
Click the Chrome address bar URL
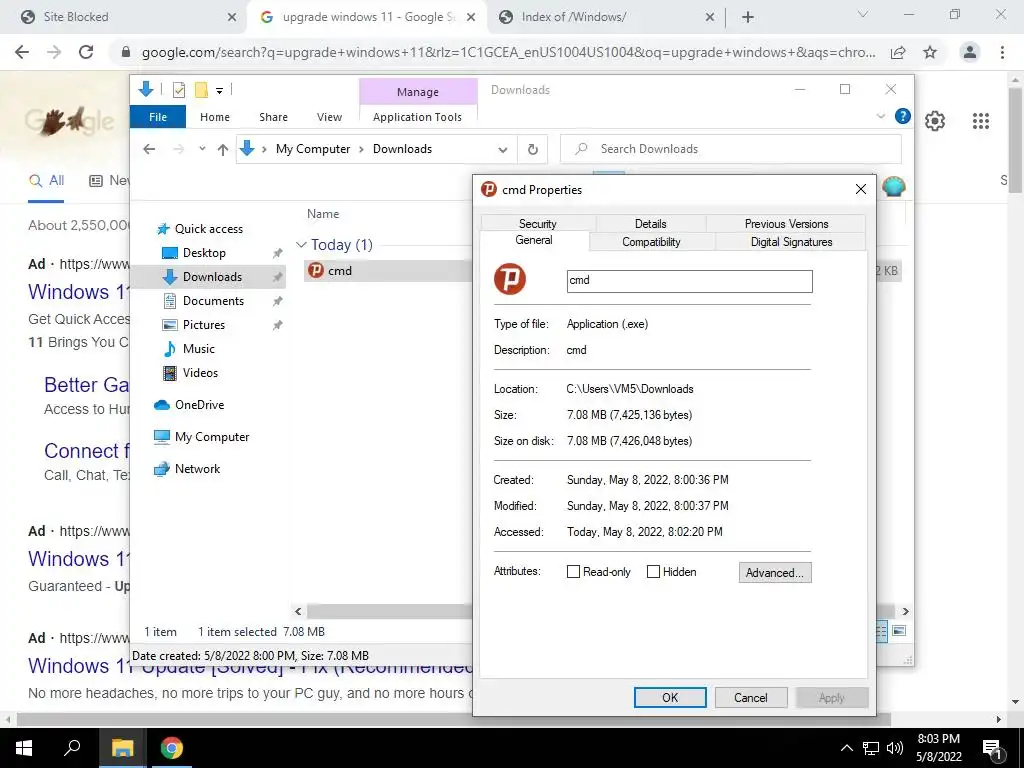508,52
